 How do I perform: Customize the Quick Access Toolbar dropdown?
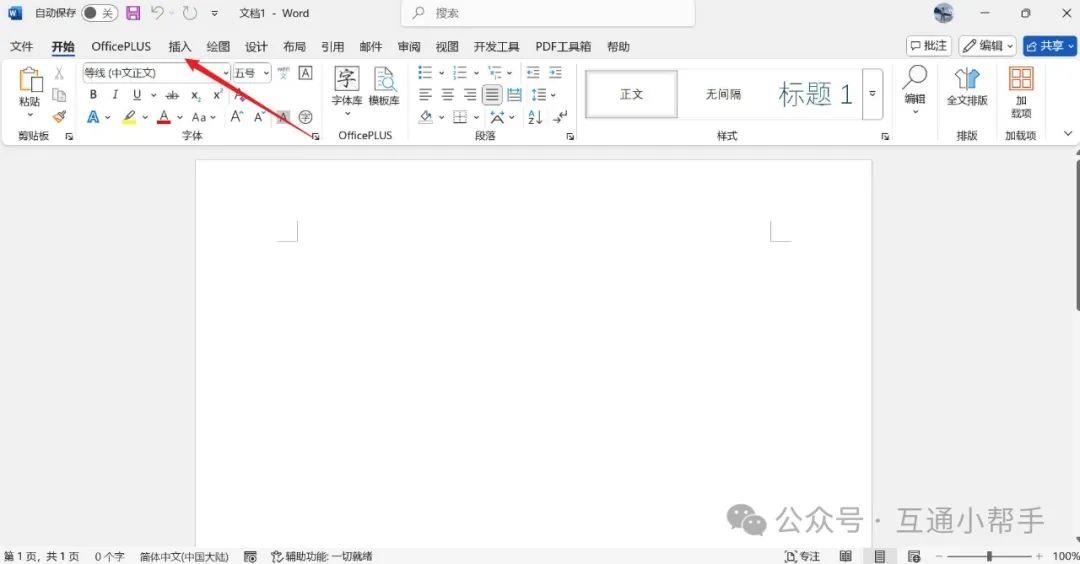click(x=215, y=13)
